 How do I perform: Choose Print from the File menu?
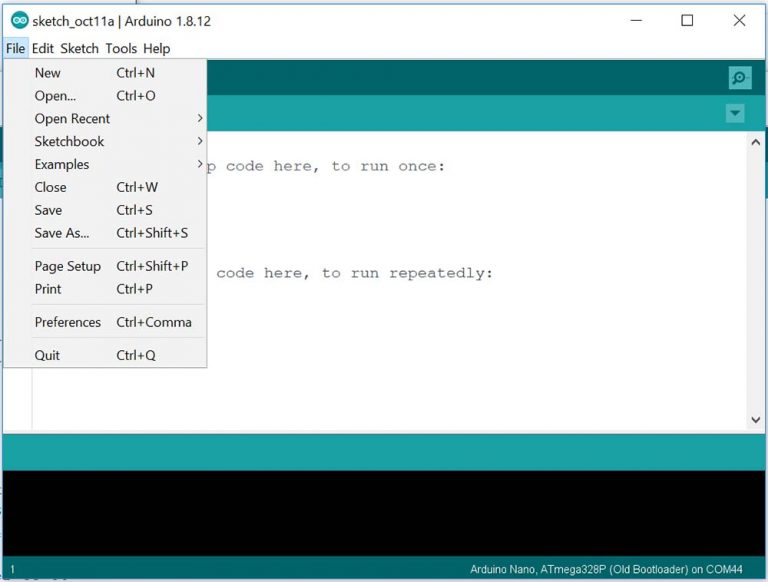[105, 289]
